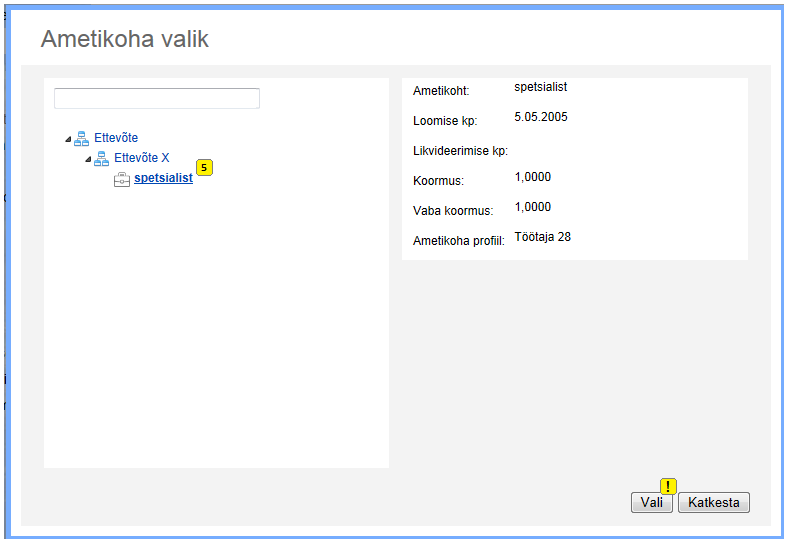Image resolution: width=786 pixels, height=543 pixels.
Task: Collapse the Ettevõte X tree node
Action: [x=88, y=159]
